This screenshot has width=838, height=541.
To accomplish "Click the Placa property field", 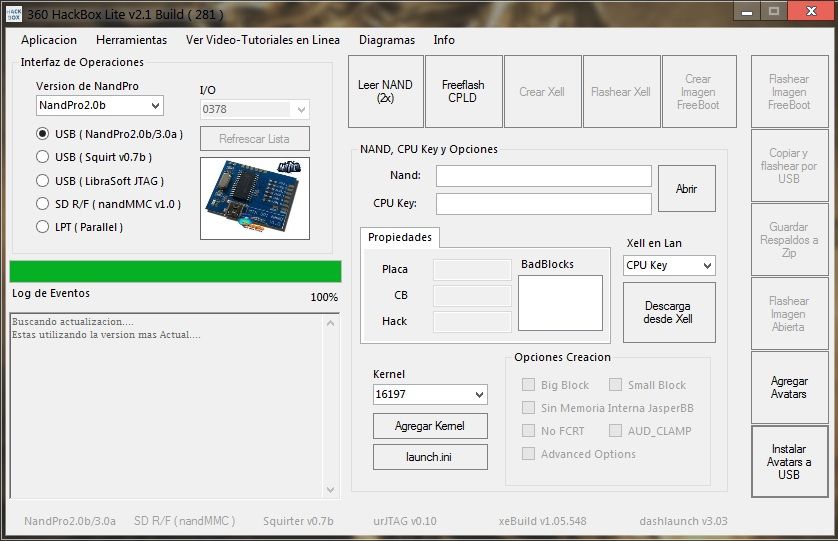I will tap(472, 269).
